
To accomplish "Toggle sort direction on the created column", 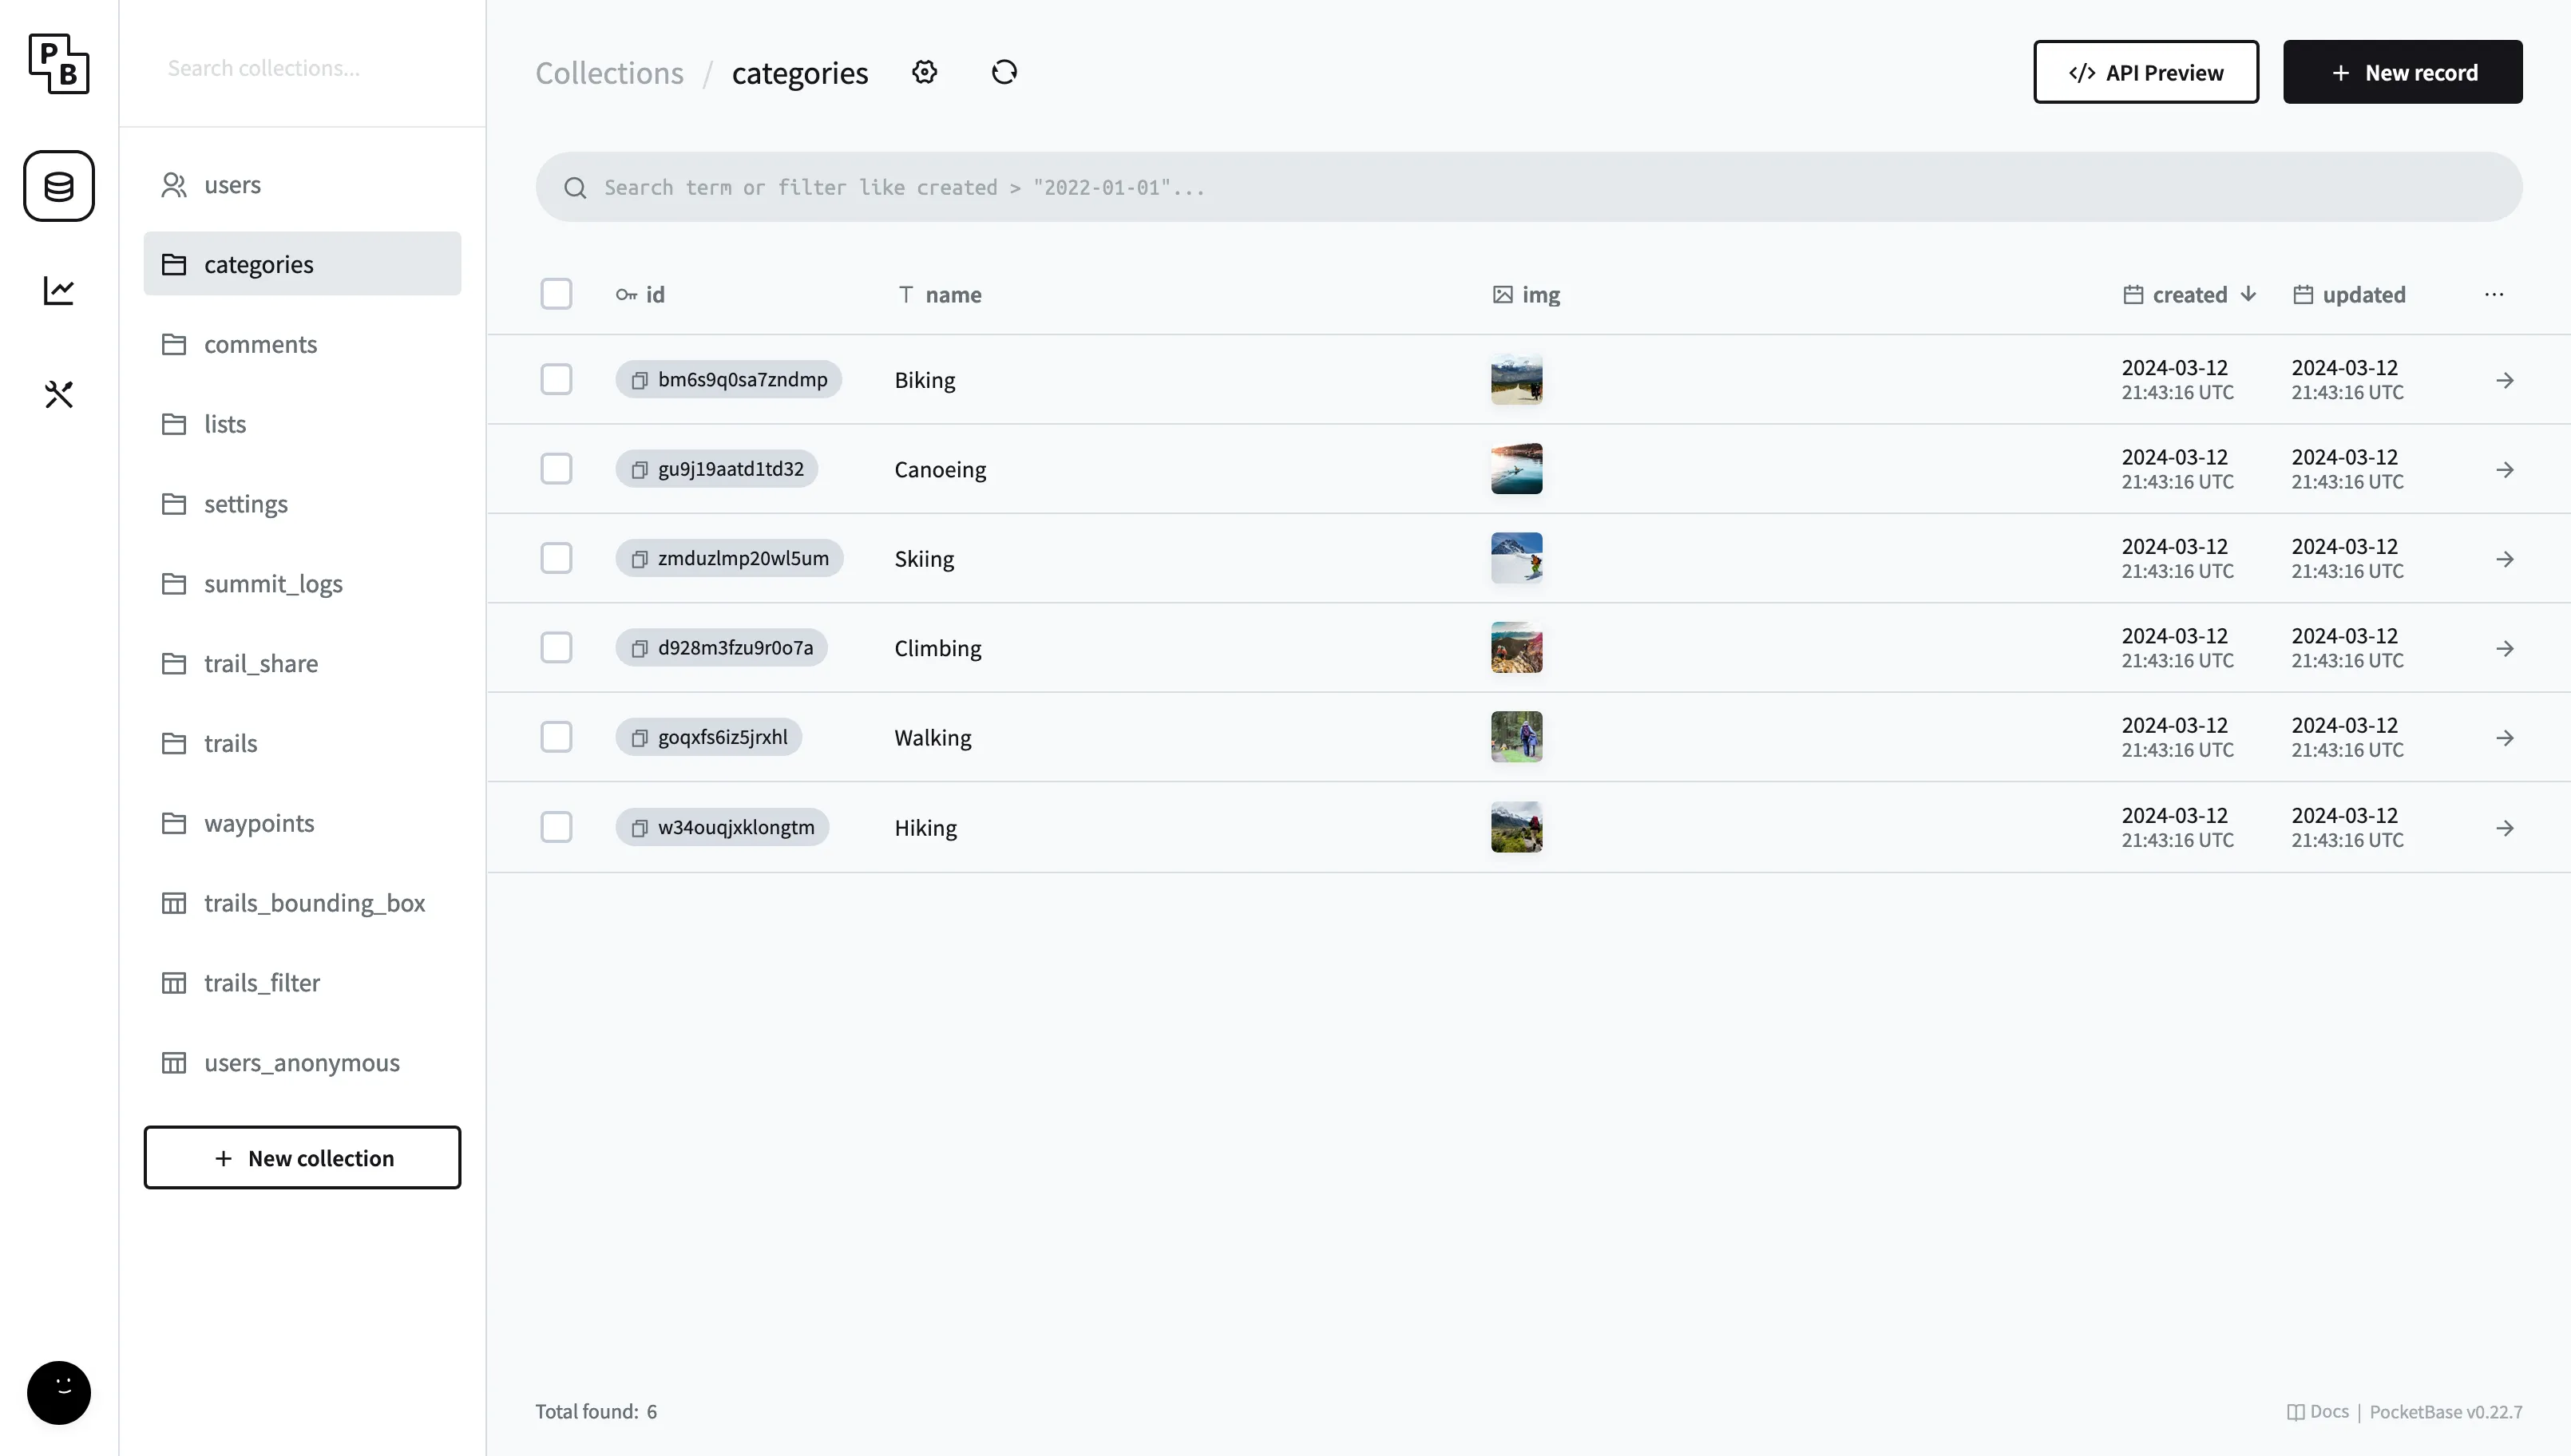I will click(2190, 294).
